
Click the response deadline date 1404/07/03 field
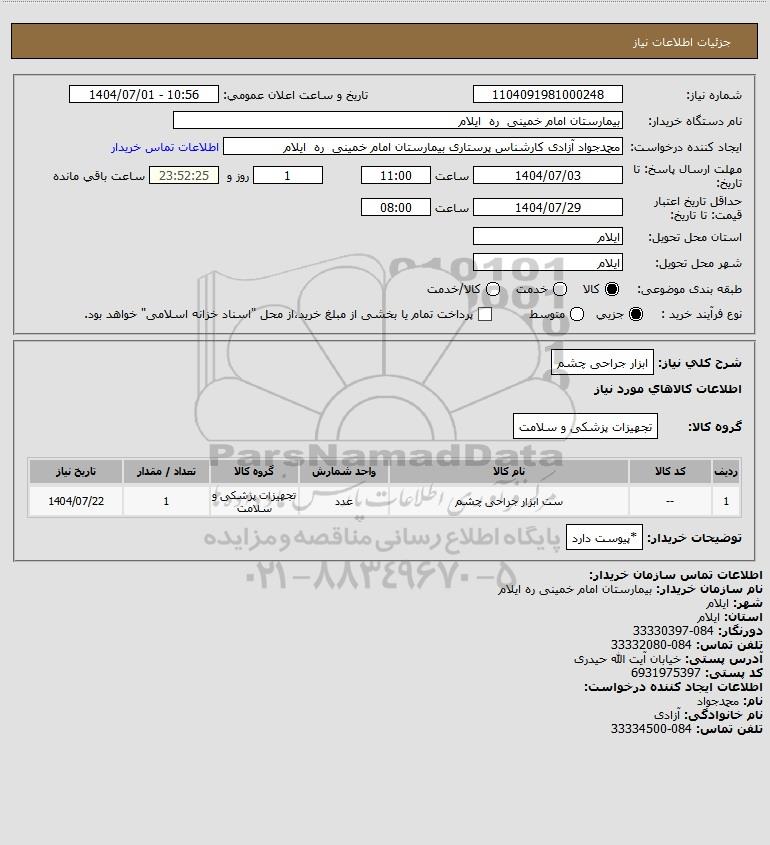(547, 176)
